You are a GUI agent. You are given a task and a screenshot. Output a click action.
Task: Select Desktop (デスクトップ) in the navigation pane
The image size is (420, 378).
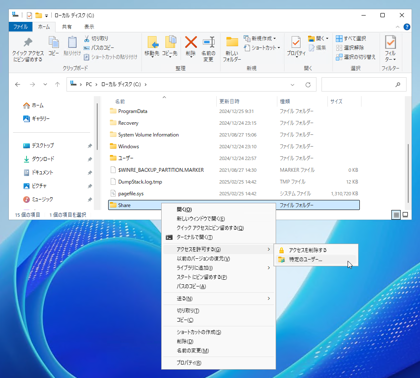tap(39, 146)
